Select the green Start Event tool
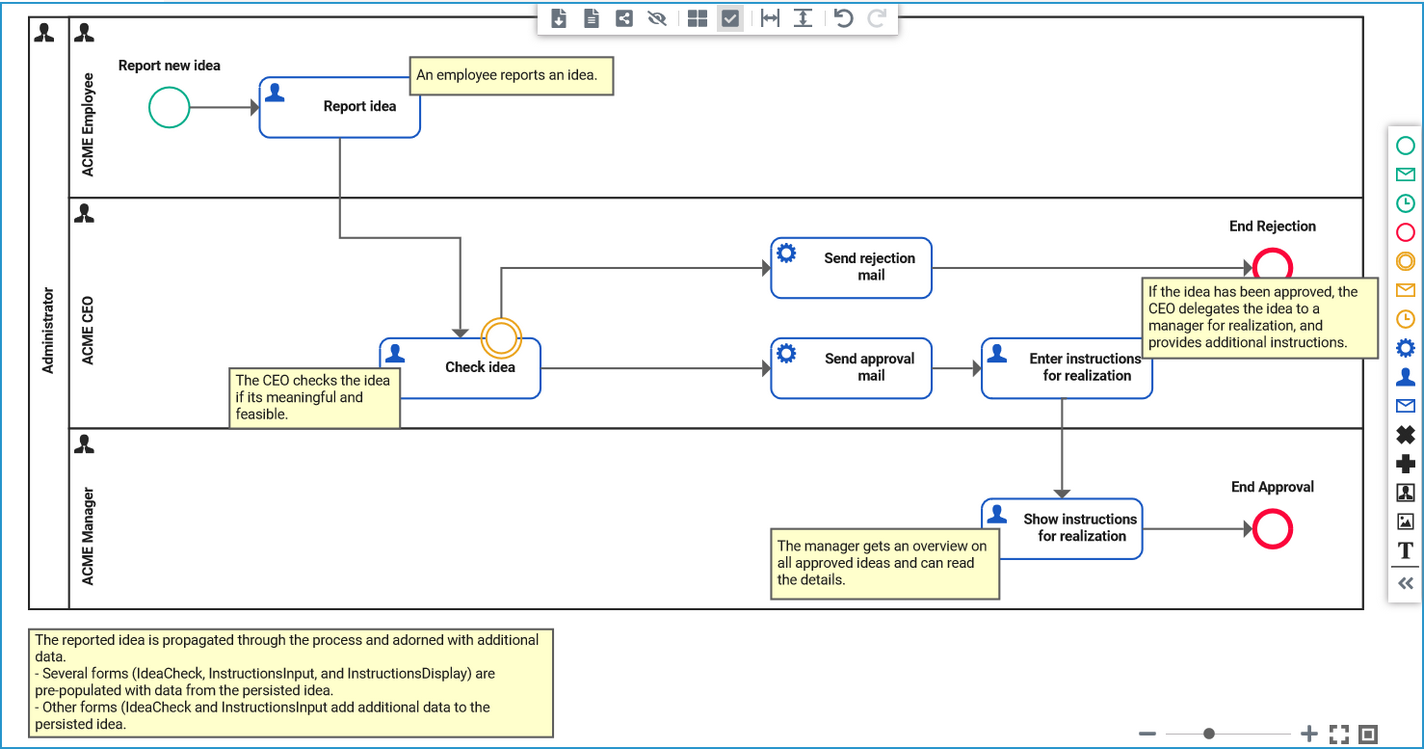The image size is (1424, 749). (1404, 145)
